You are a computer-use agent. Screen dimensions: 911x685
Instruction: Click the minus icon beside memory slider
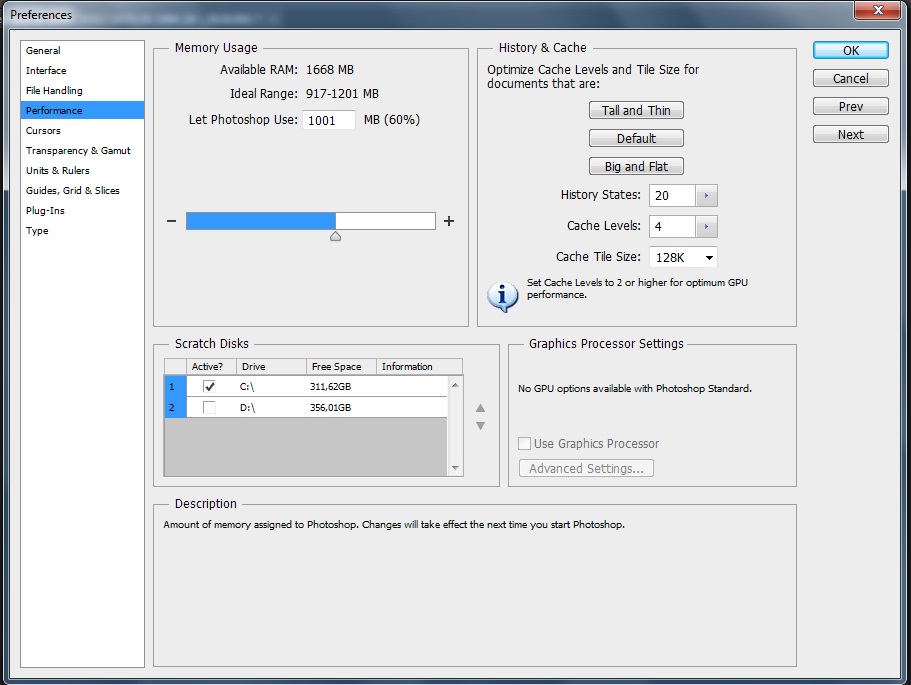click(x=171, y=221)
